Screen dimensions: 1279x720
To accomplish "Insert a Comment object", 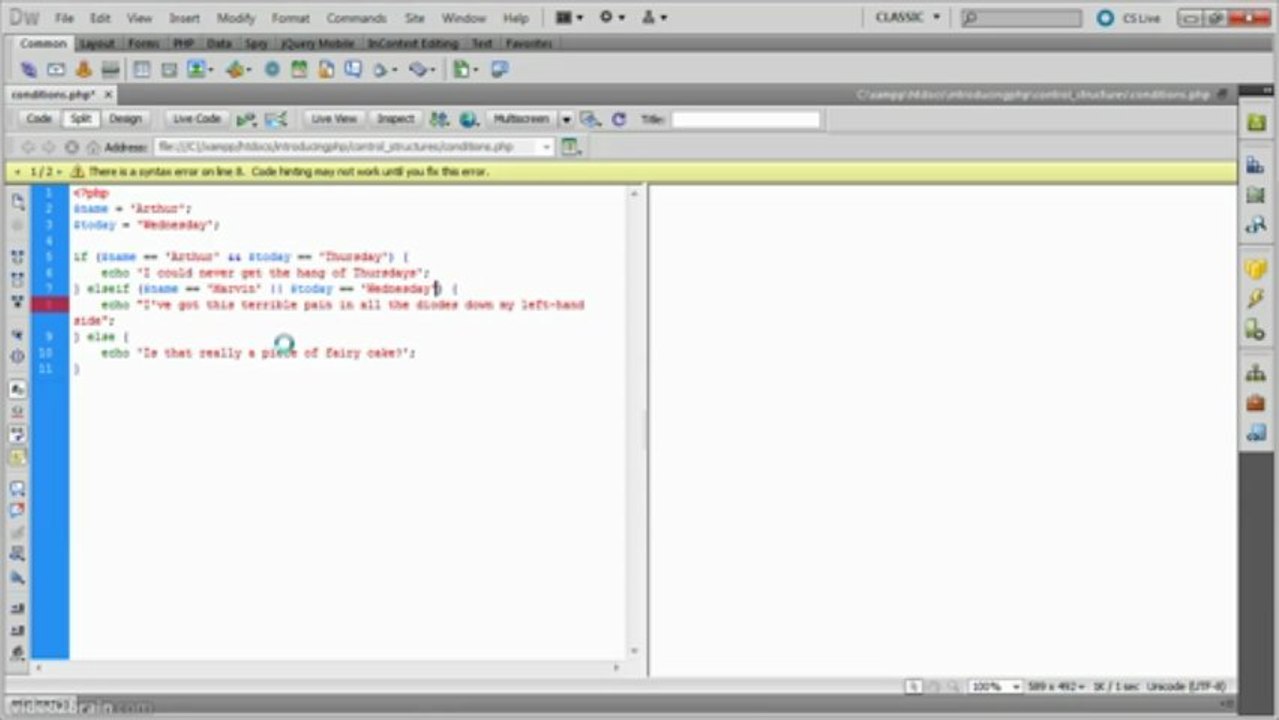I will tap(353, 69).
